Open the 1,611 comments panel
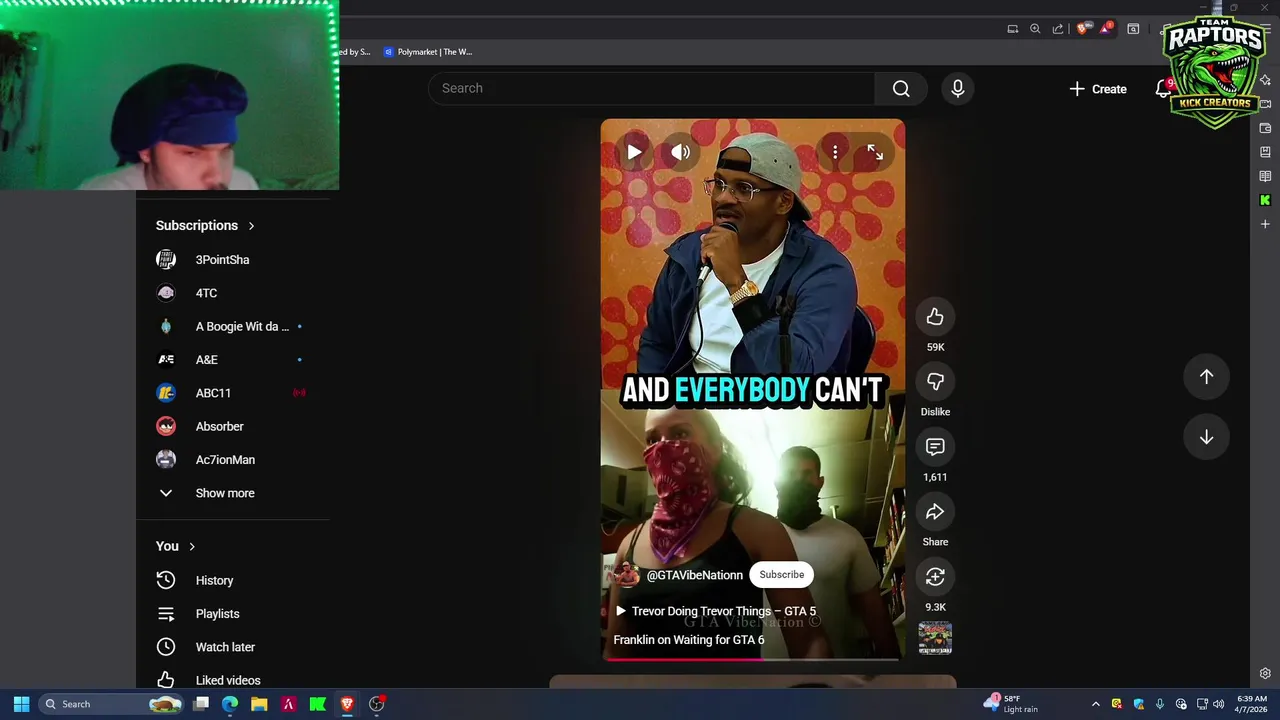The image size is (1280, 720). pos(935,447)
